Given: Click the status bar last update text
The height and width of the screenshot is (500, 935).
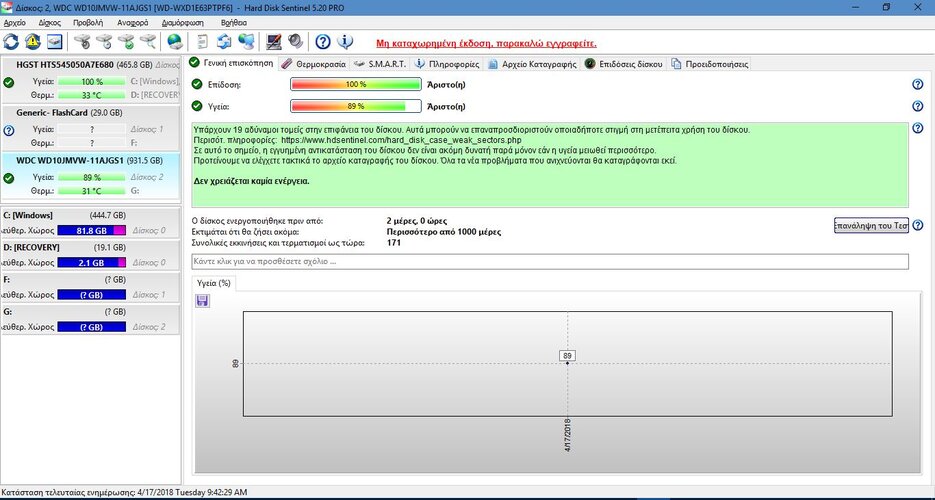Looking at the screenshot, I should 124,493.
